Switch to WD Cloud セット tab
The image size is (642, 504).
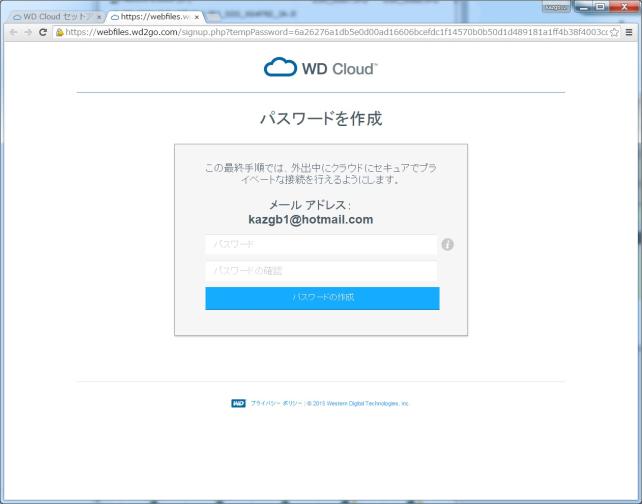55,17
